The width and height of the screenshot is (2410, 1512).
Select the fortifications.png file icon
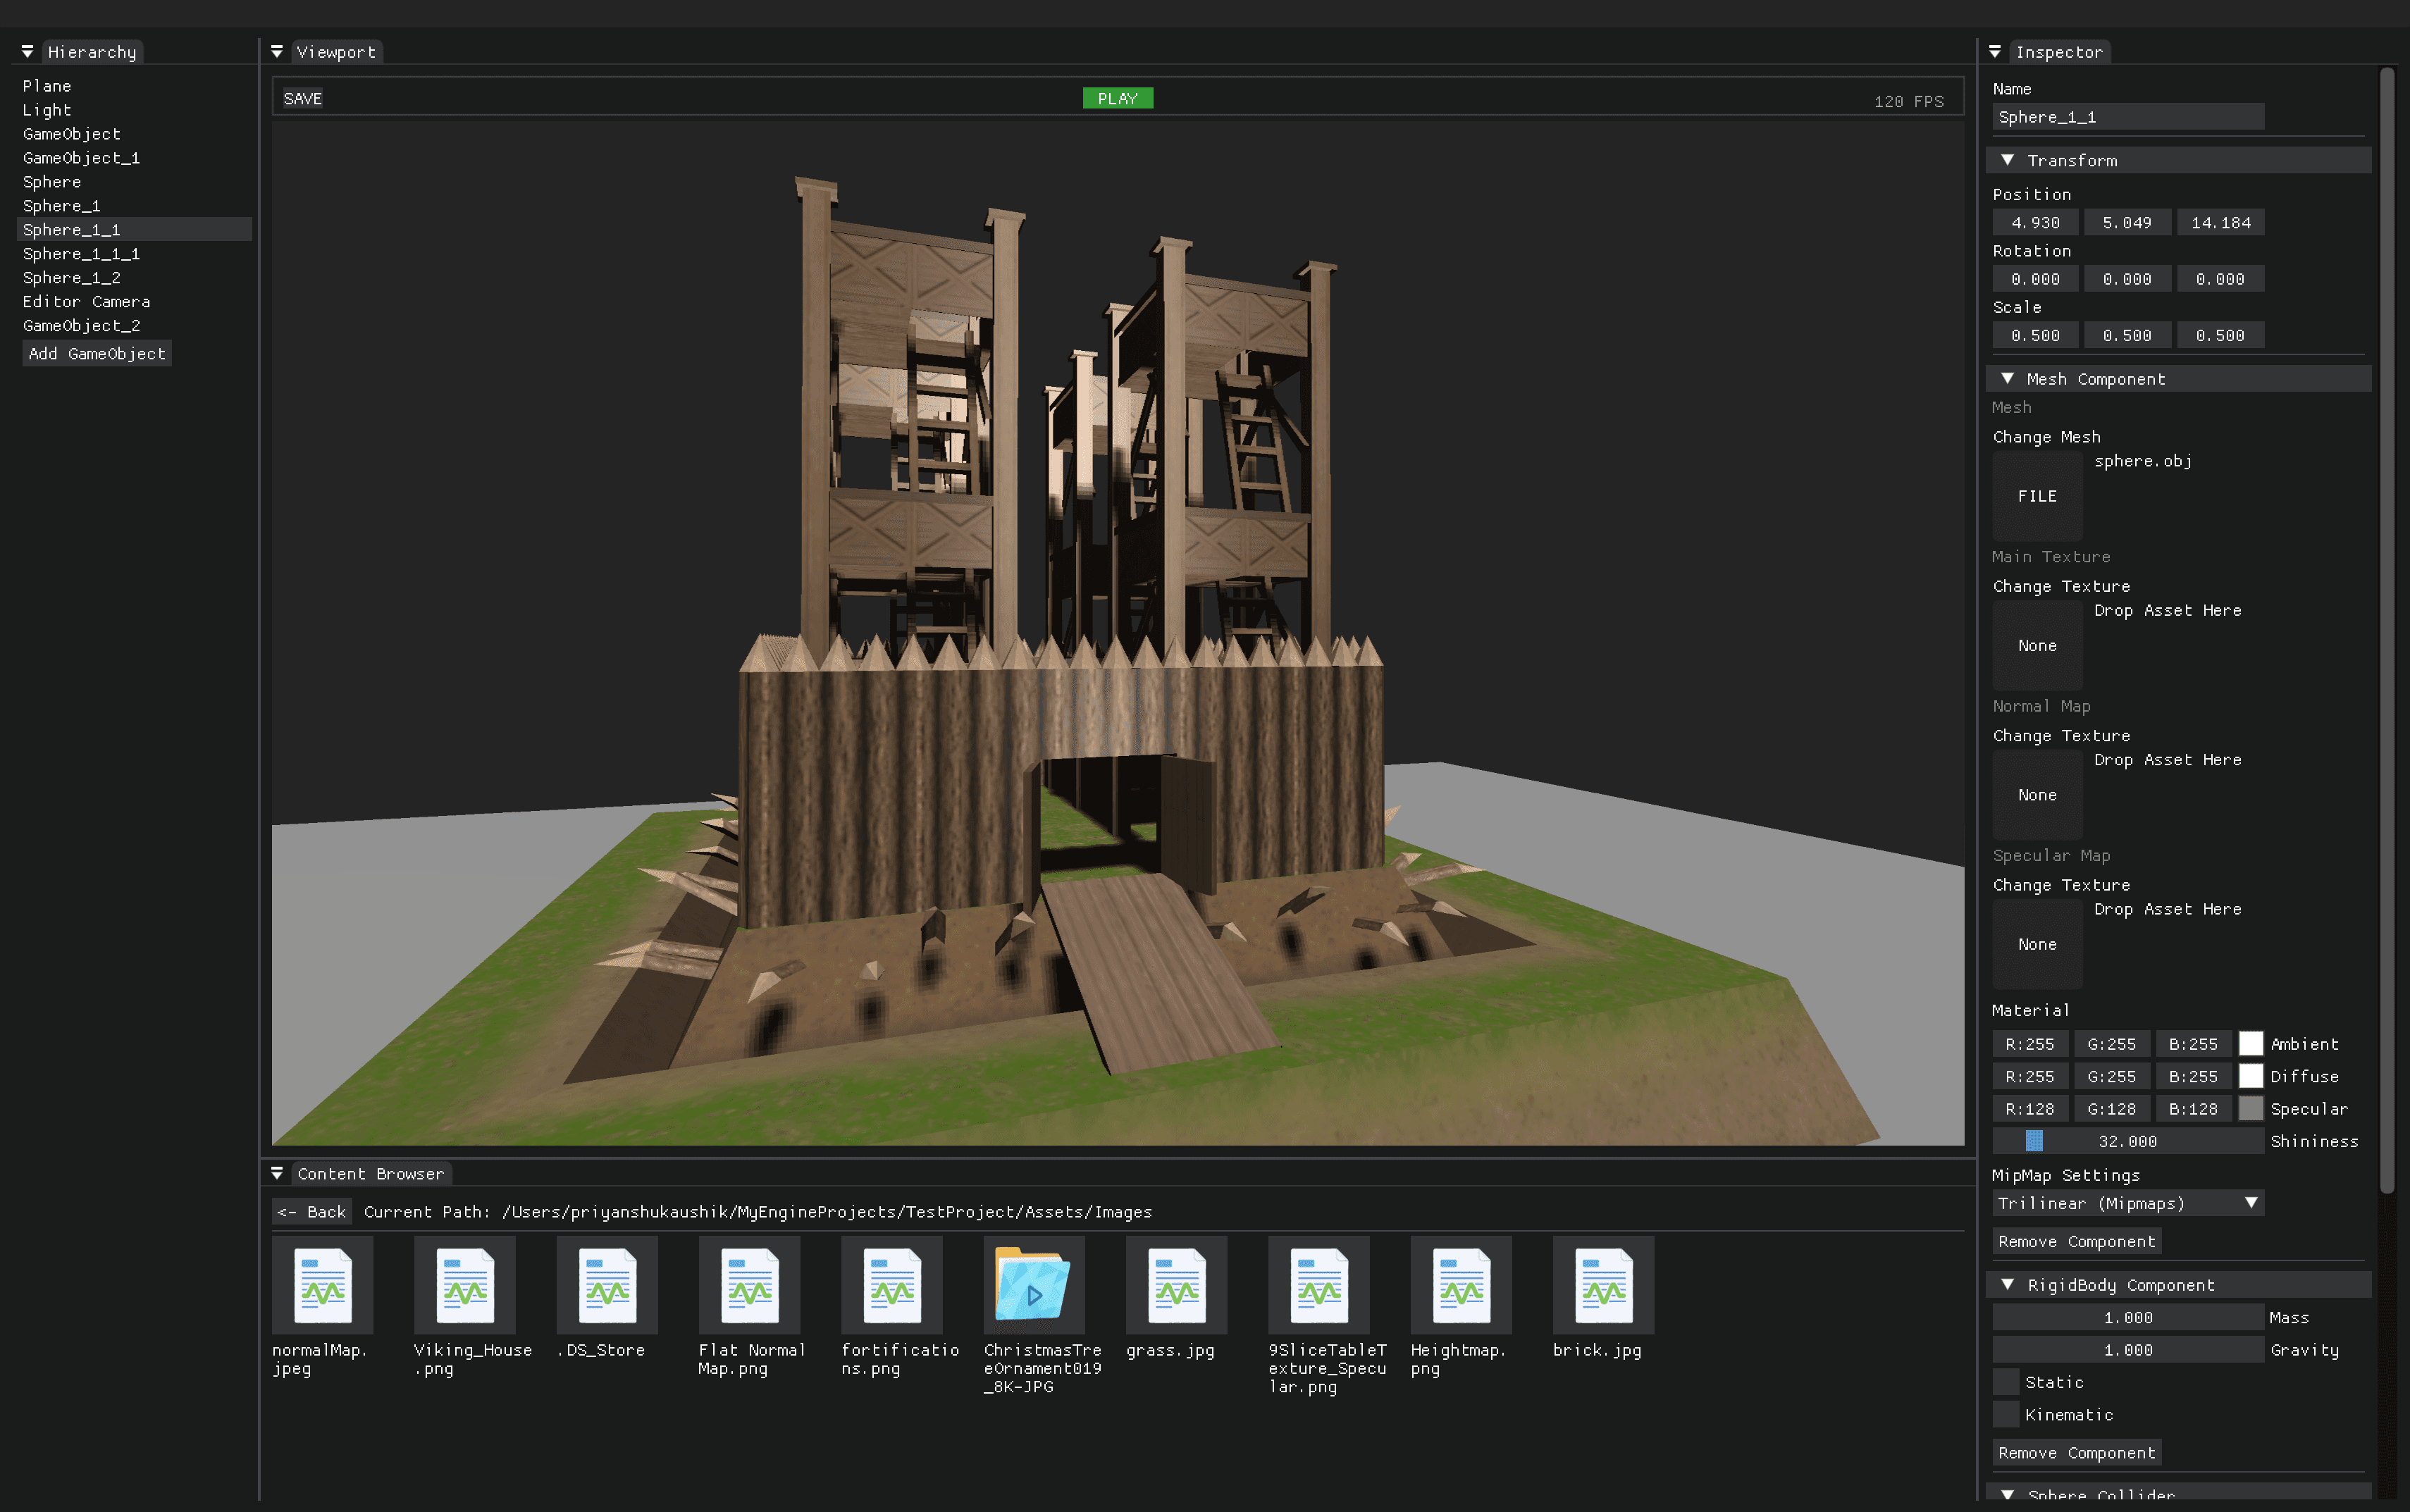coord(891,1285)
